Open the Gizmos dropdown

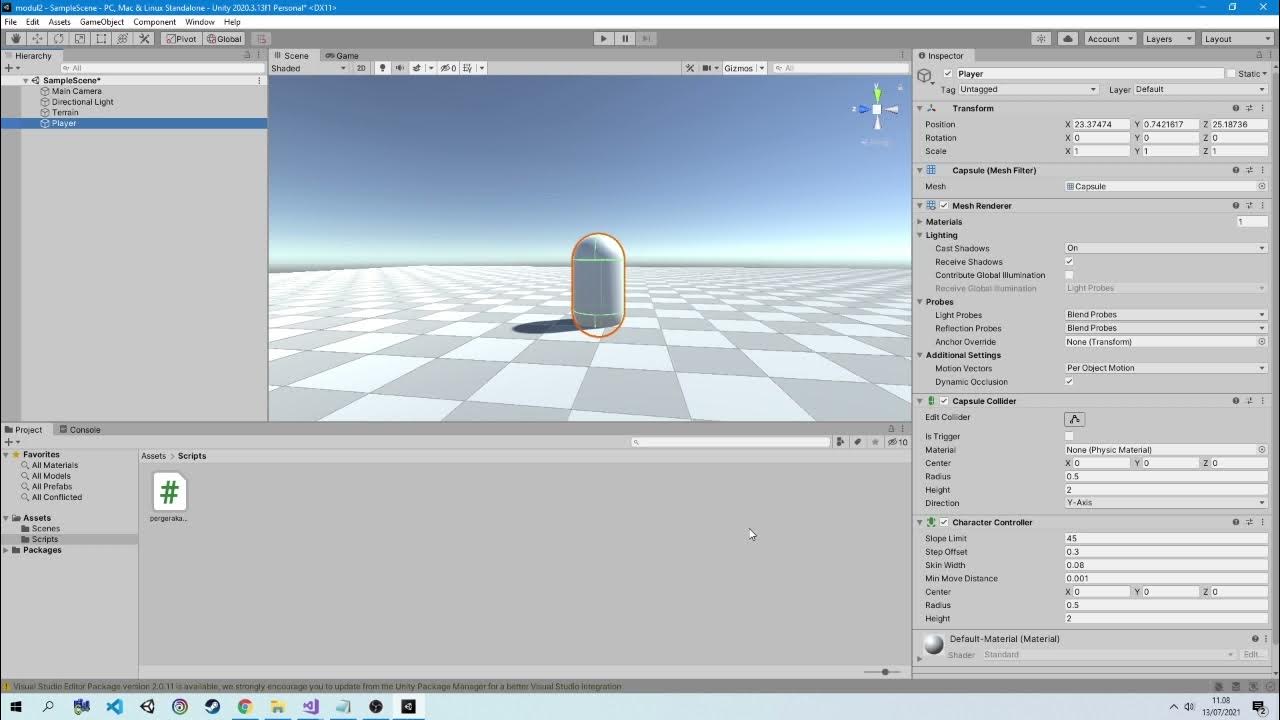[x=744, y=68]
